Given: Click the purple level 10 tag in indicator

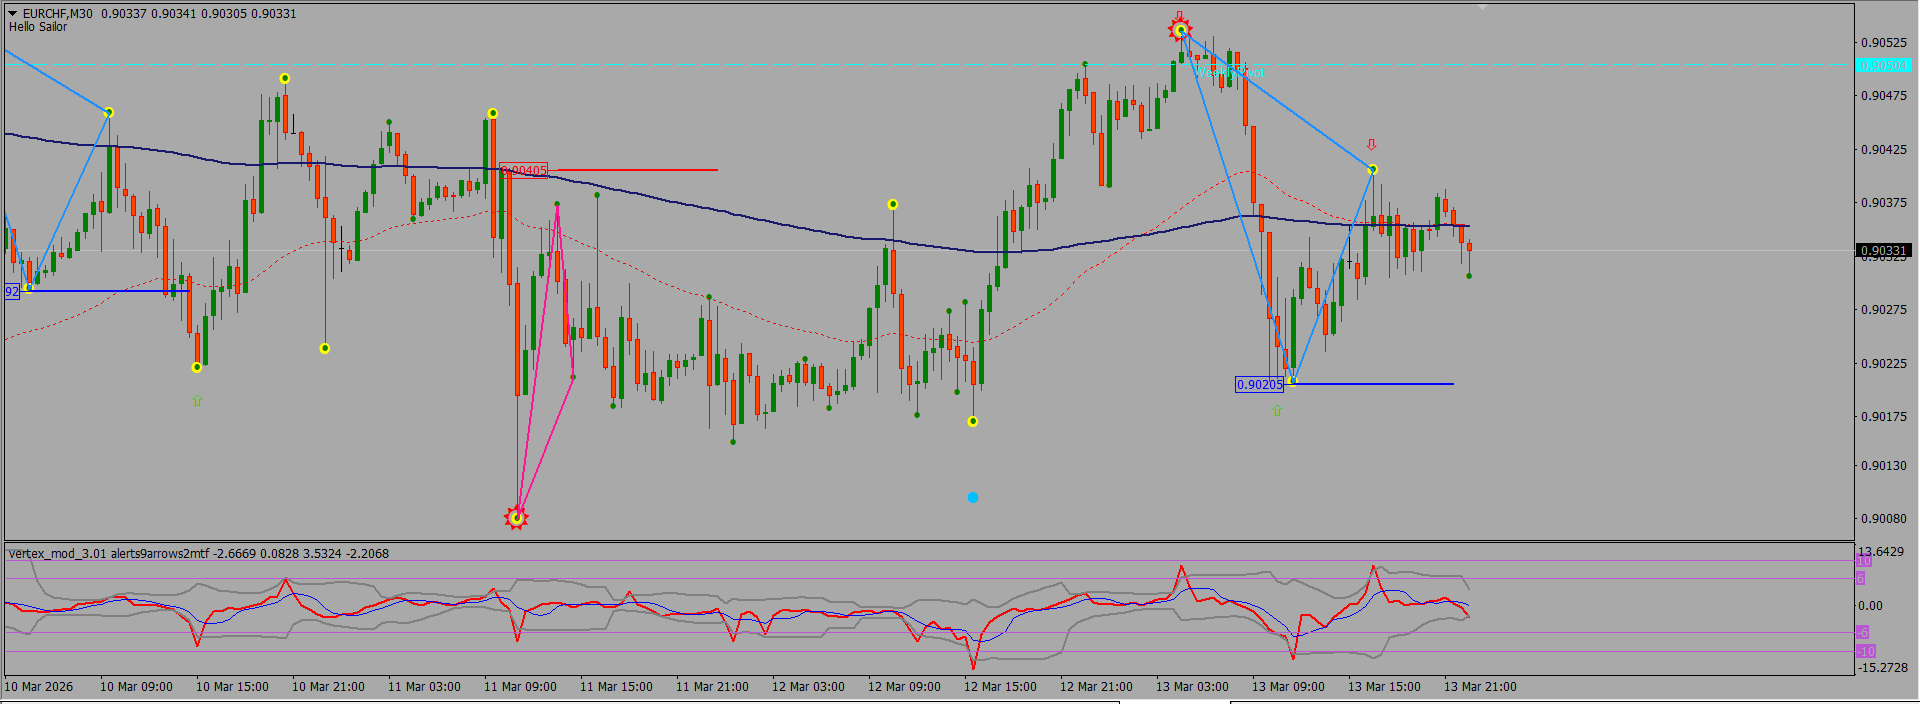Looking at the screenshot, I should (1863, 561).
